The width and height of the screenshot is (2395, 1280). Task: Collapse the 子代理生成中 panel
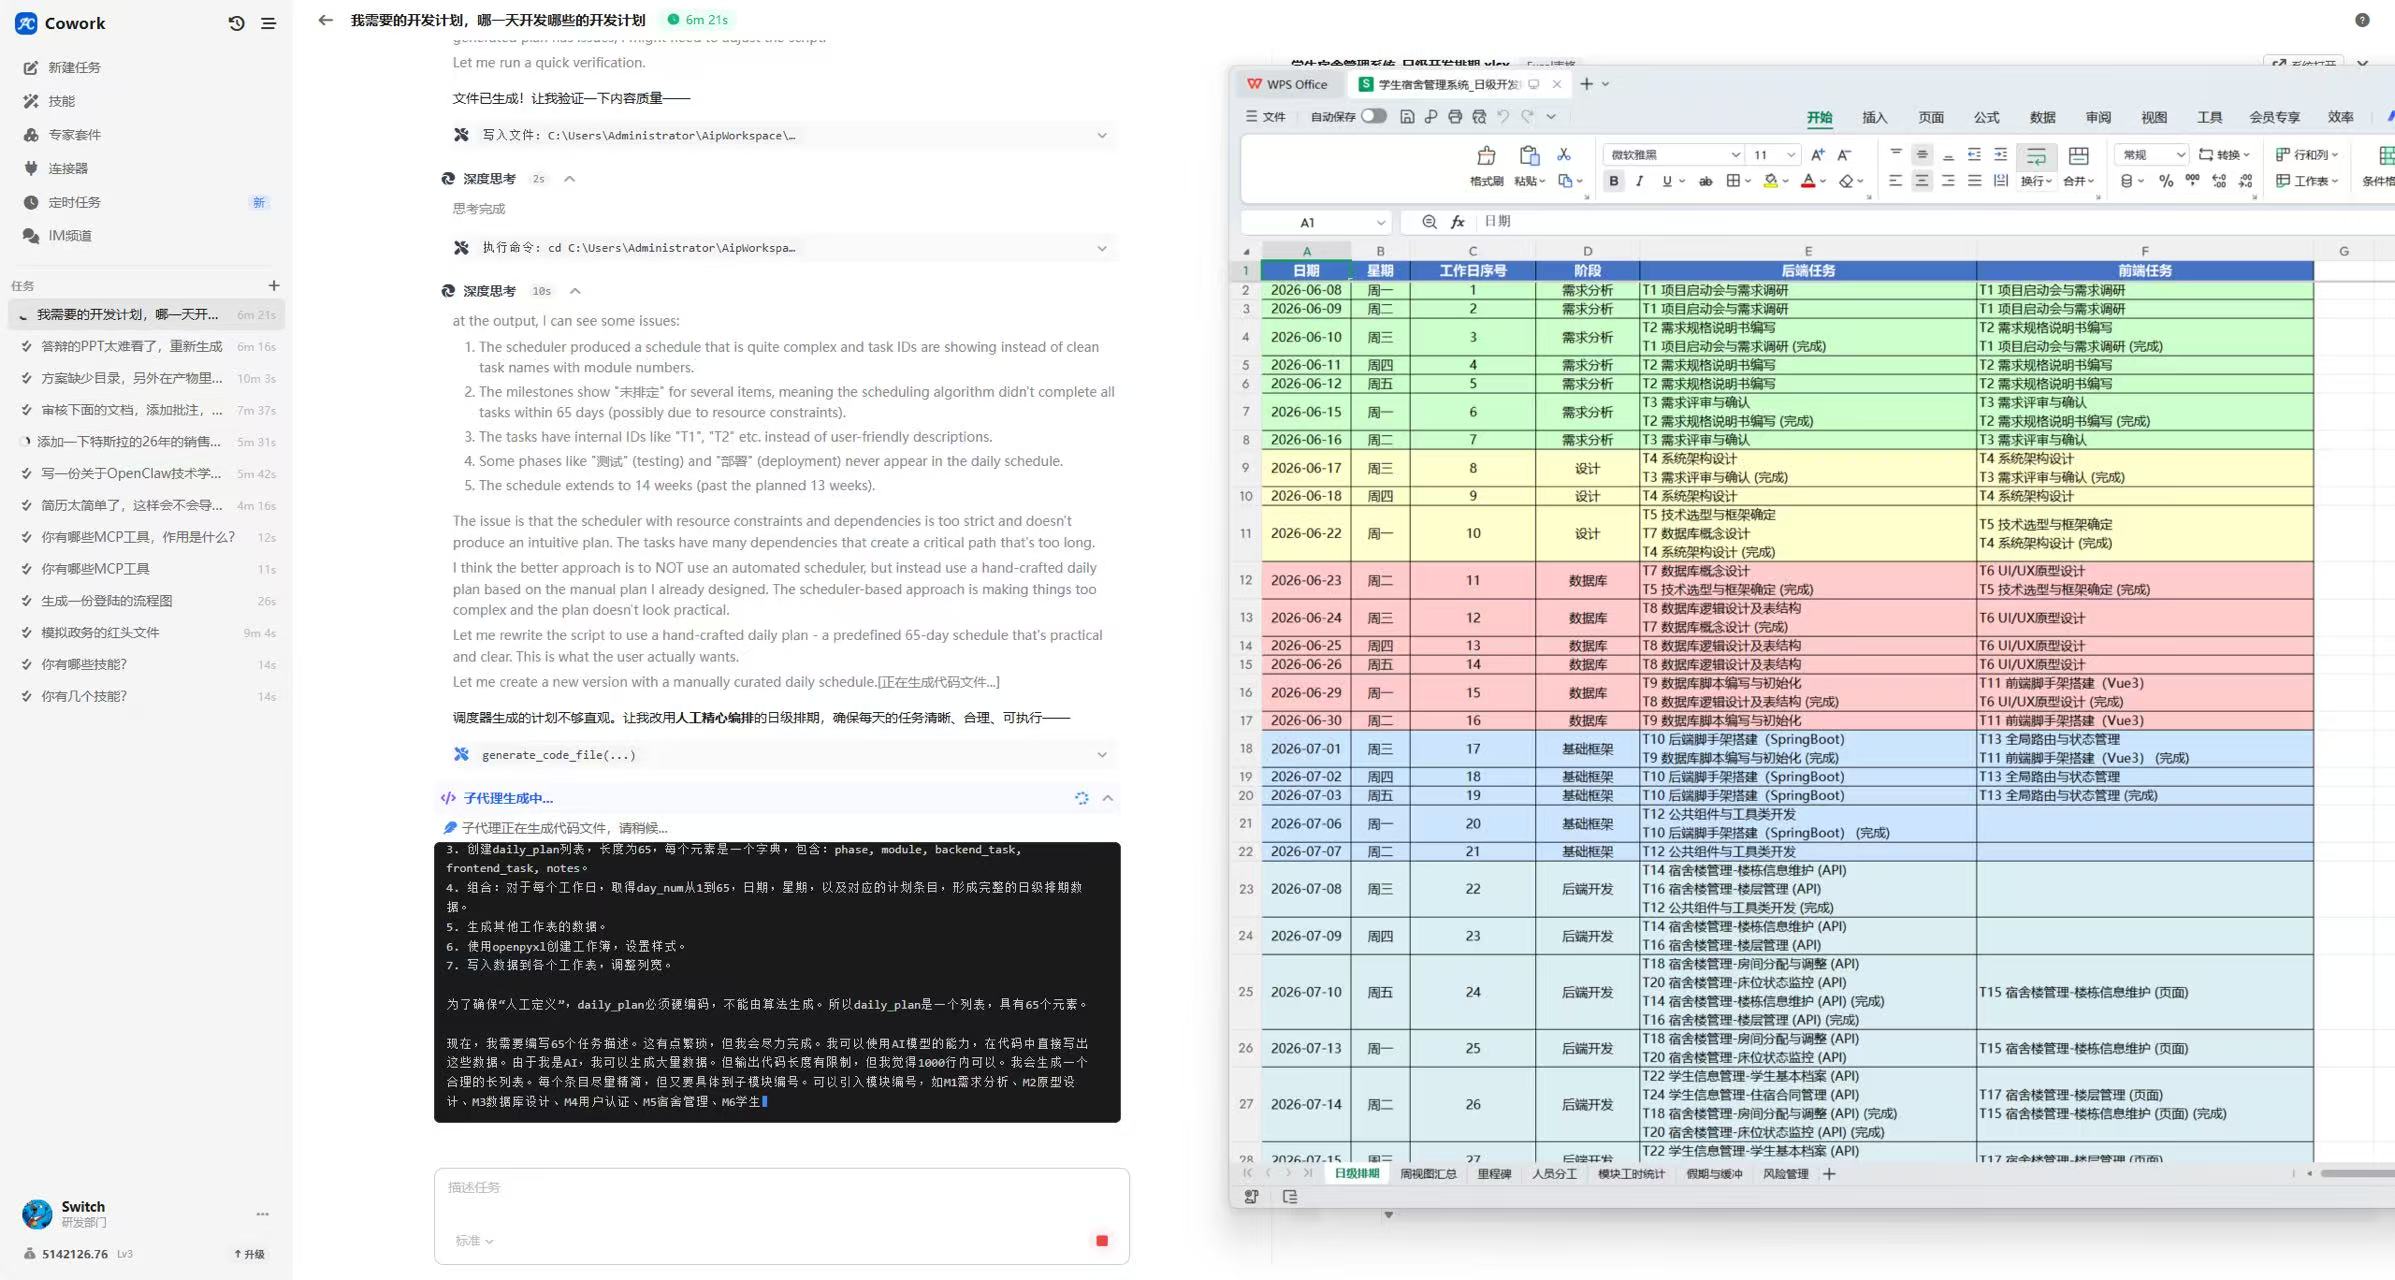[1108, 798]
